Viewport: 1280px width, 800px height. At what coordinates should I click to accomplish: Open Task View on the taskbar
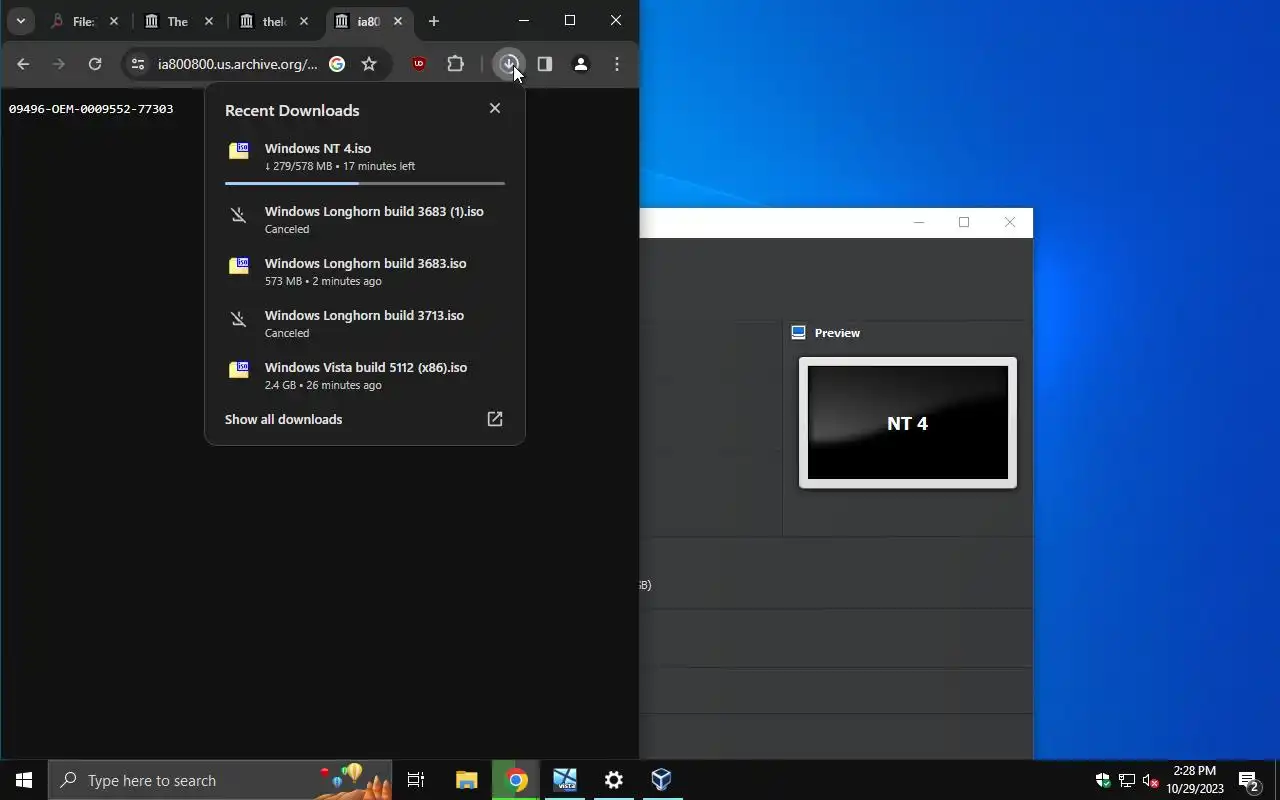pyautogui.click(x=416, y=780)
